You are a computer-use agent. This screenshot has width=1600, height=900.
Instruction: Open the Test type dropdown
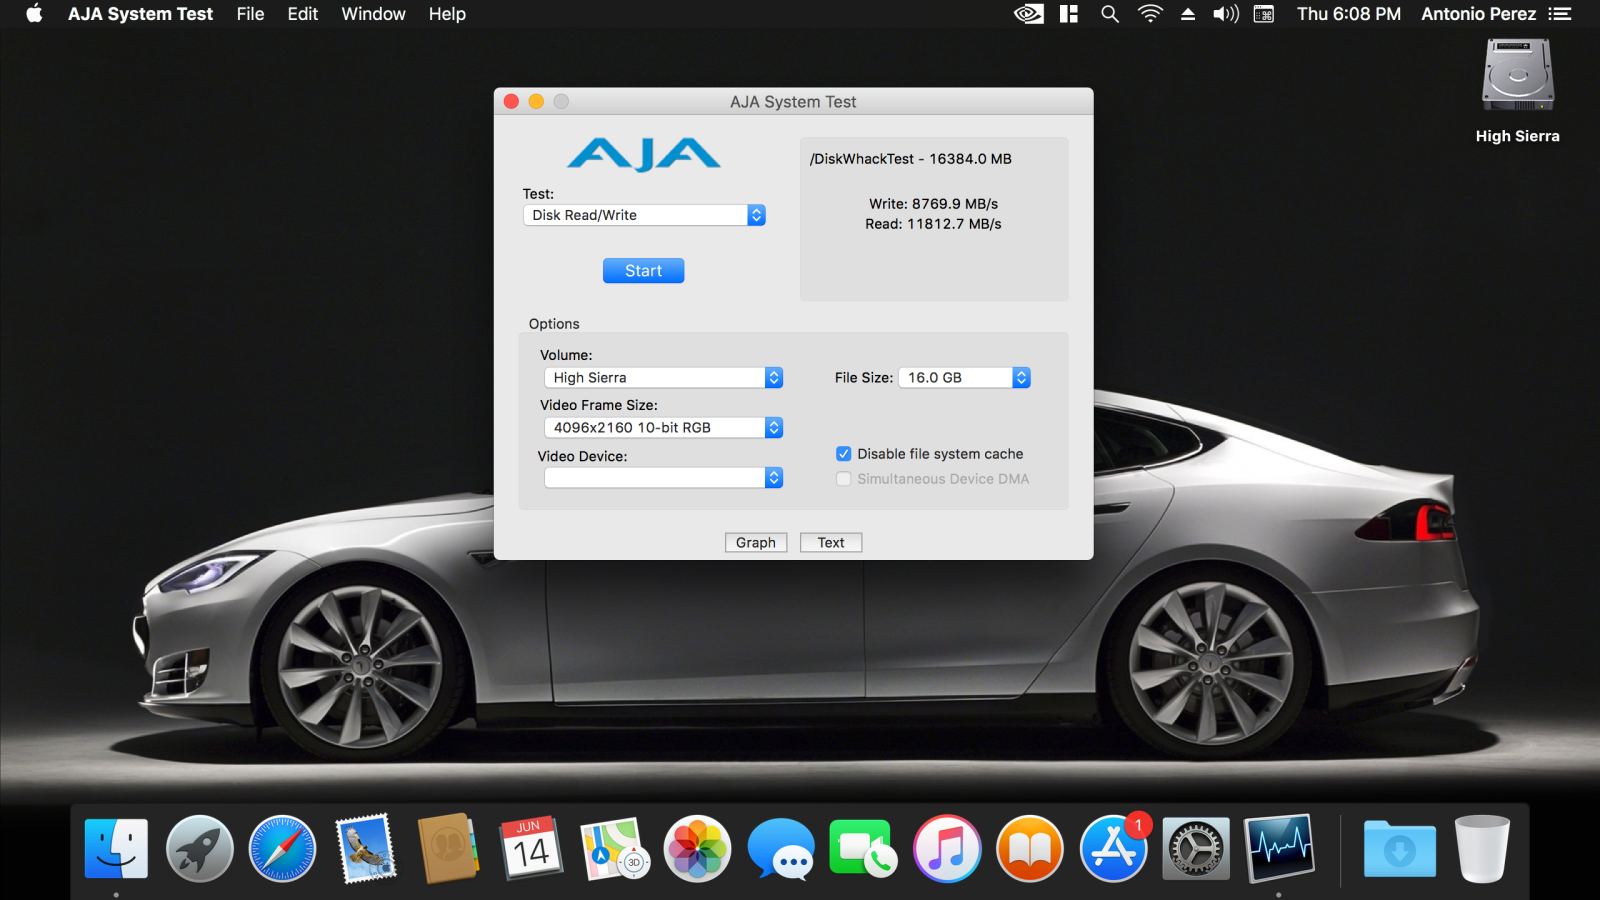tap(644, 215)
